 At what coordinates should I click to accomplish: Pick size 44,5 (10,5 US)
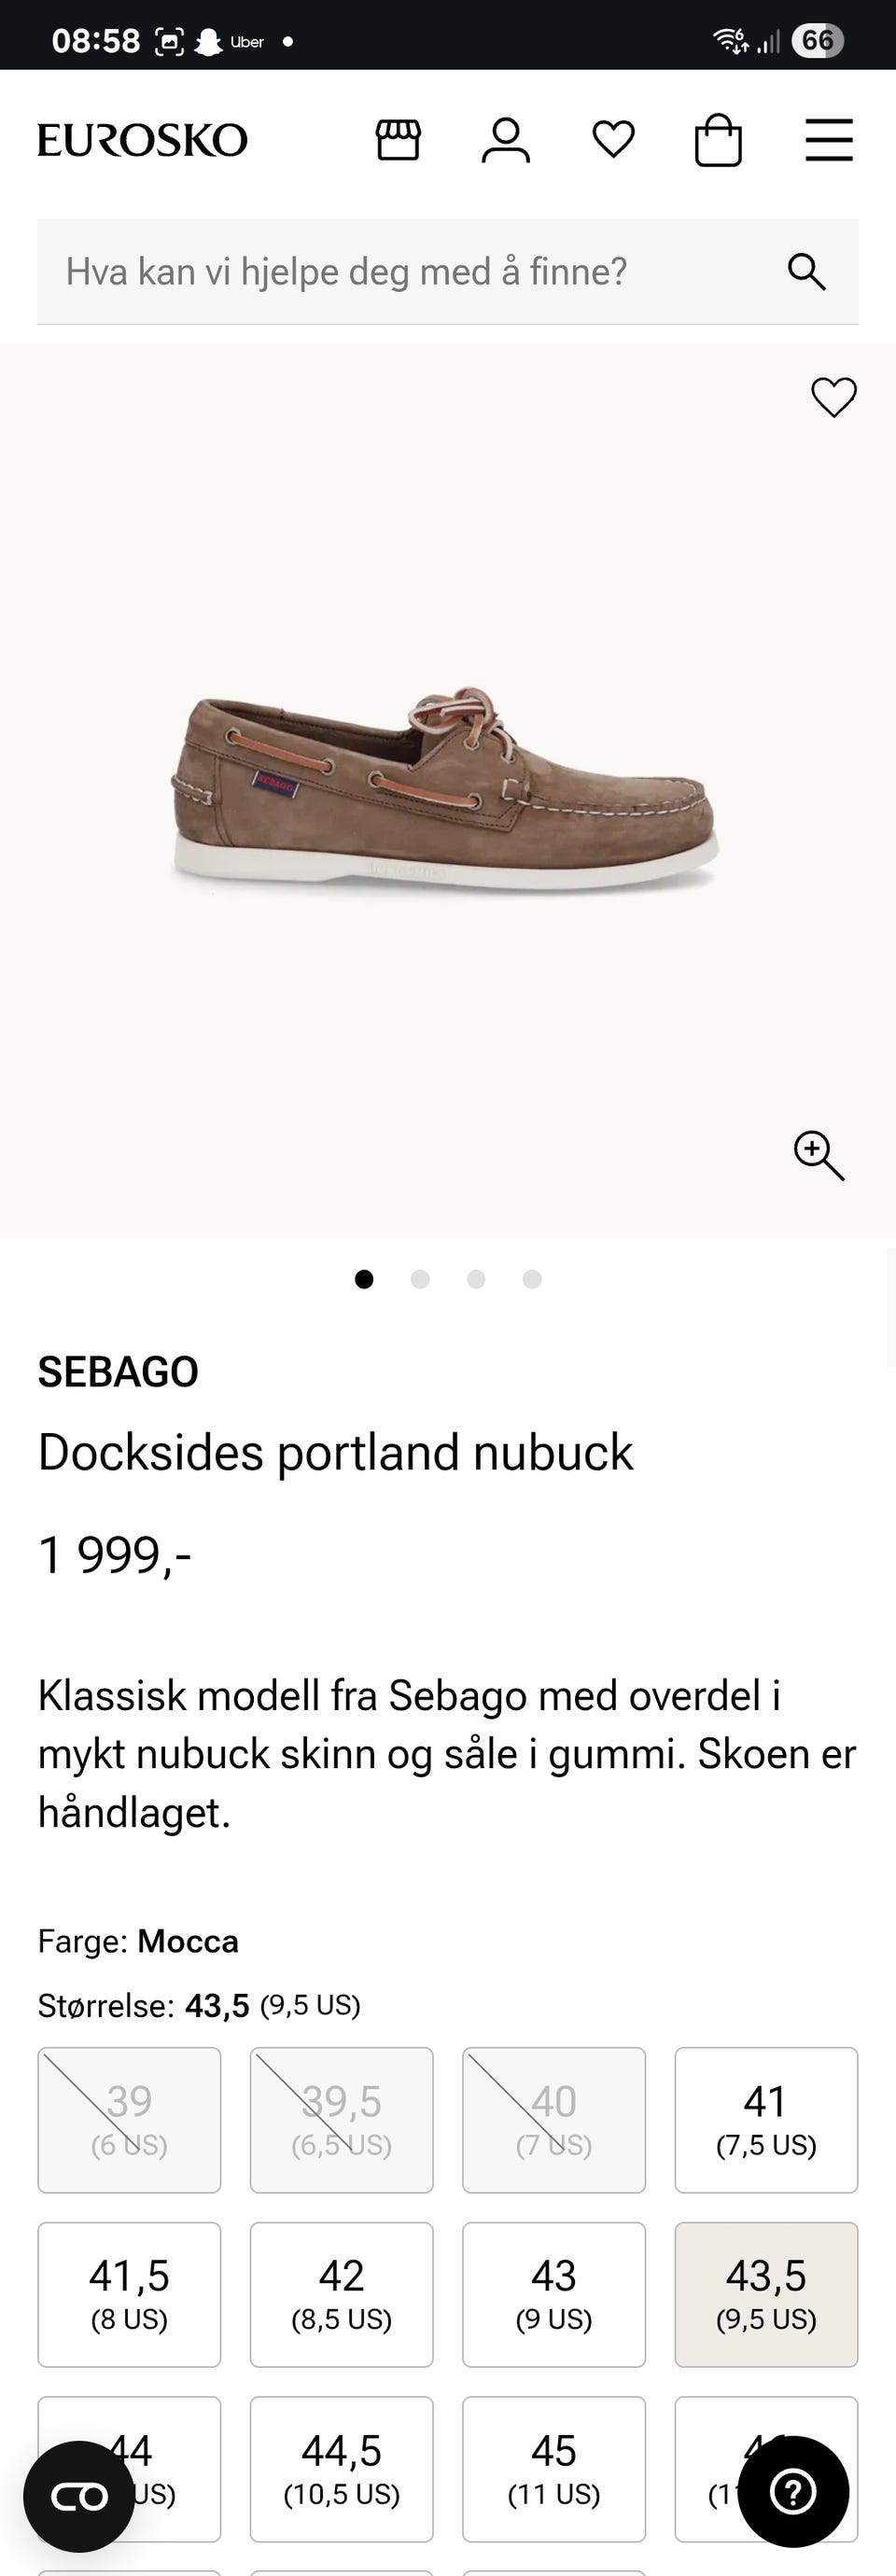(x=342, y=2469)
